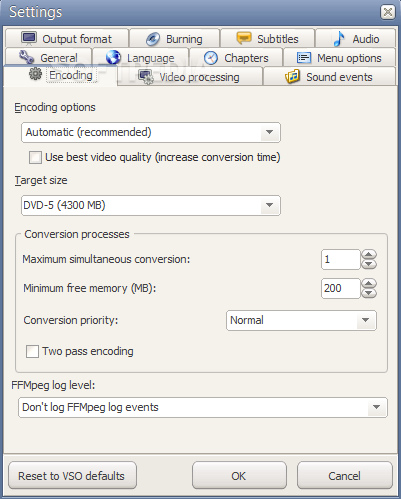The height and width of the screenshot is (499, 401).
Task: Click the Sound events music icon
Action: point(292,77)
